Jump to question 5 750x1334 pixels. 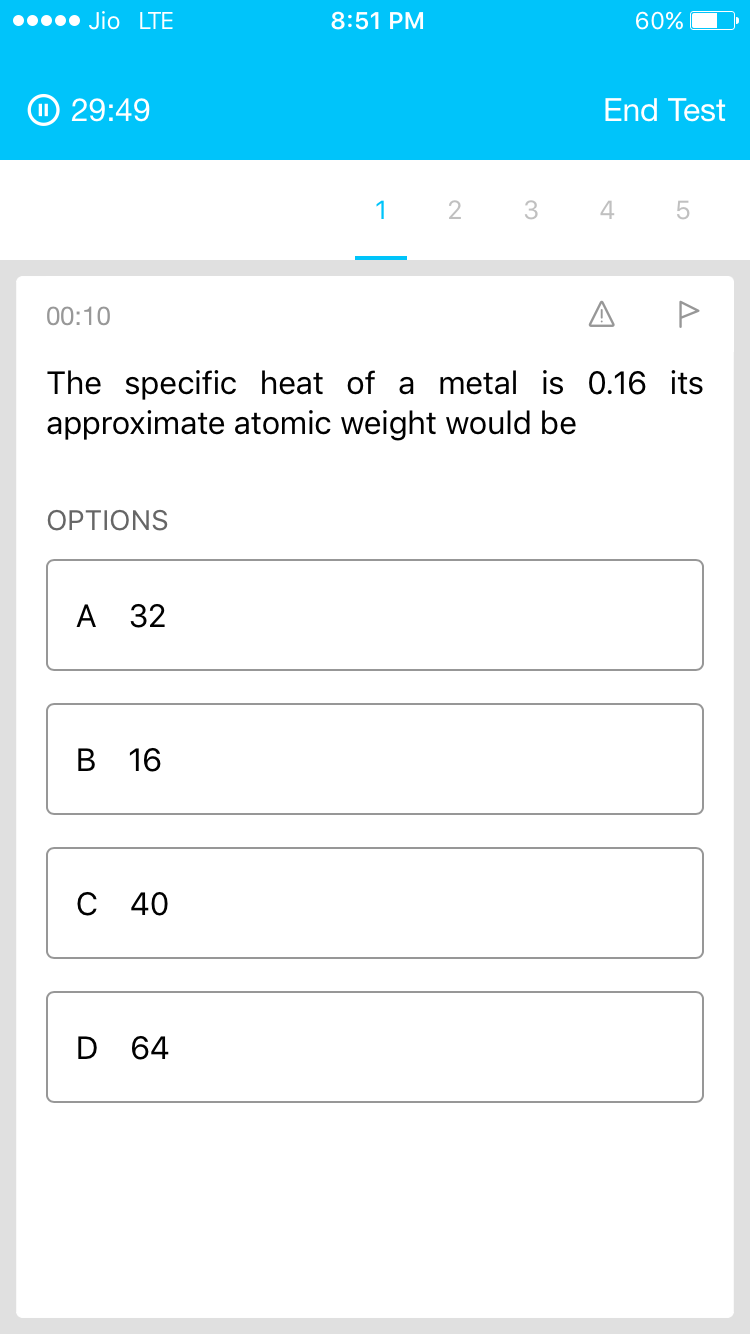683,210
